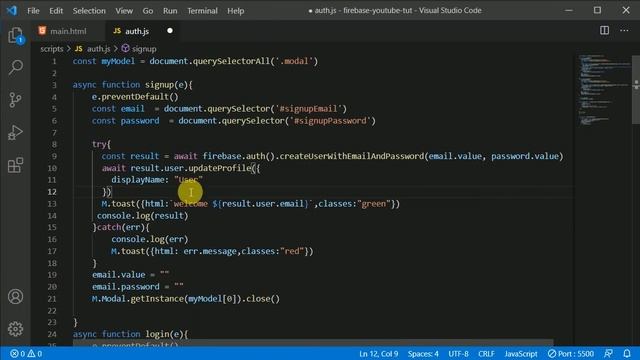This screenshot has width=640, height=360.
Task: Click line number 24 in gutter
Action: point(52,334)
